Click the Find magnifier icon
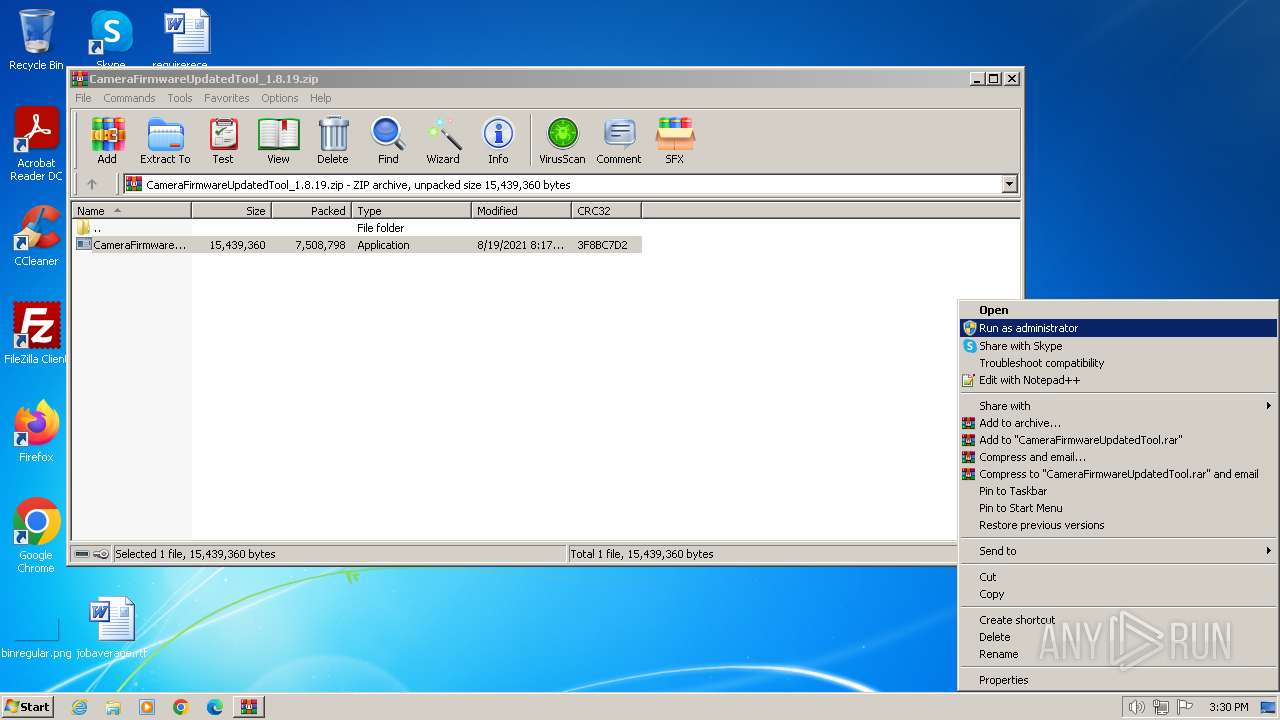The height and width of the screenshot is (720, 1280). 388,140
